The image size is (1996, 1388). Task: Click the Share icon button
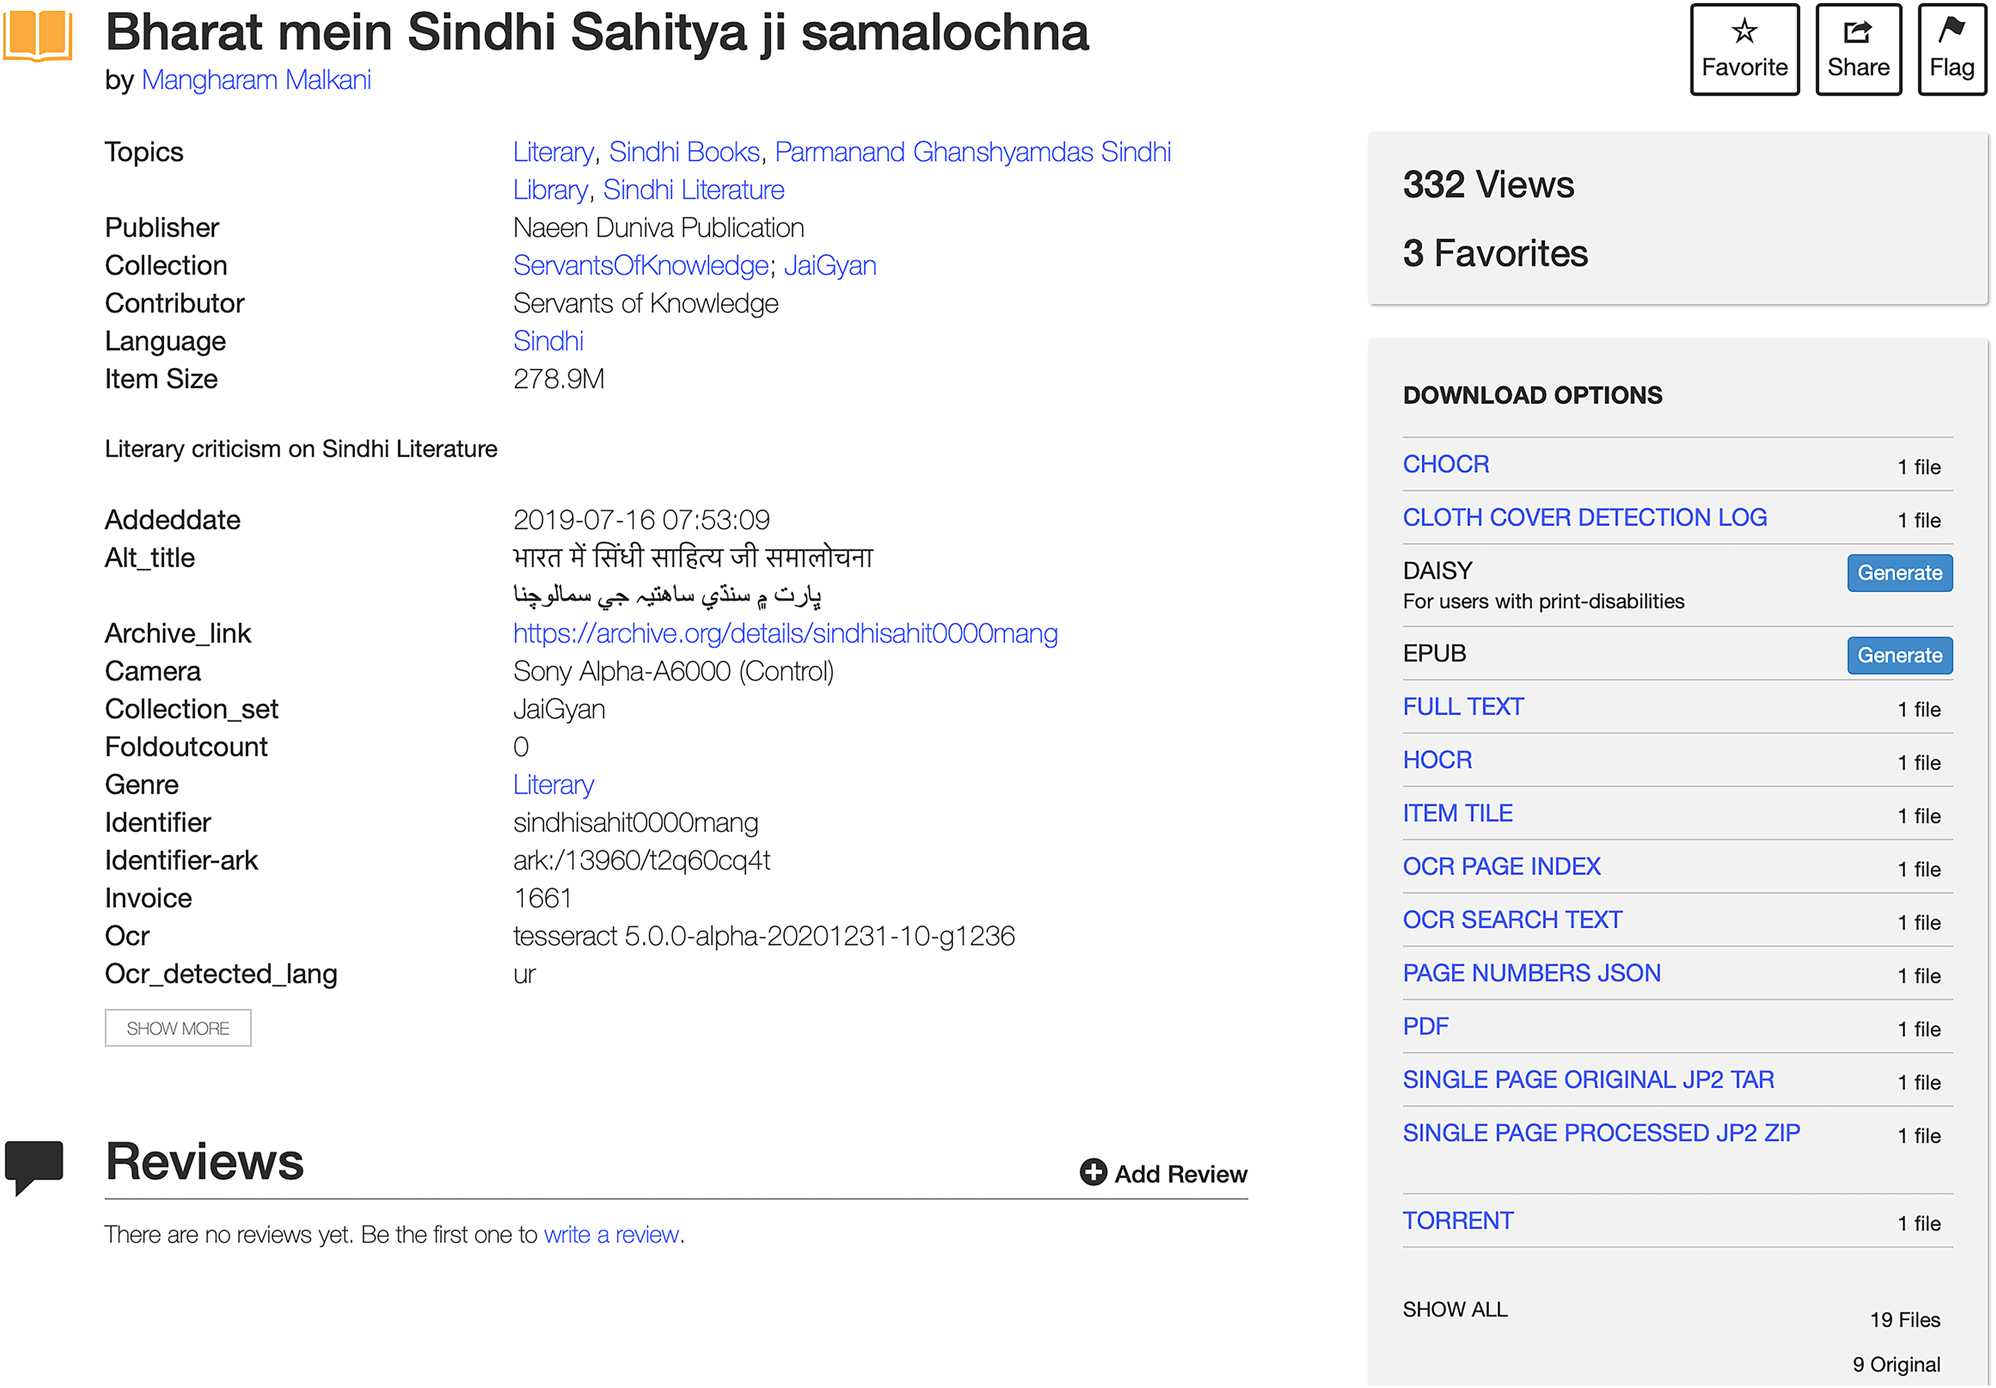tap(1857, 32)
